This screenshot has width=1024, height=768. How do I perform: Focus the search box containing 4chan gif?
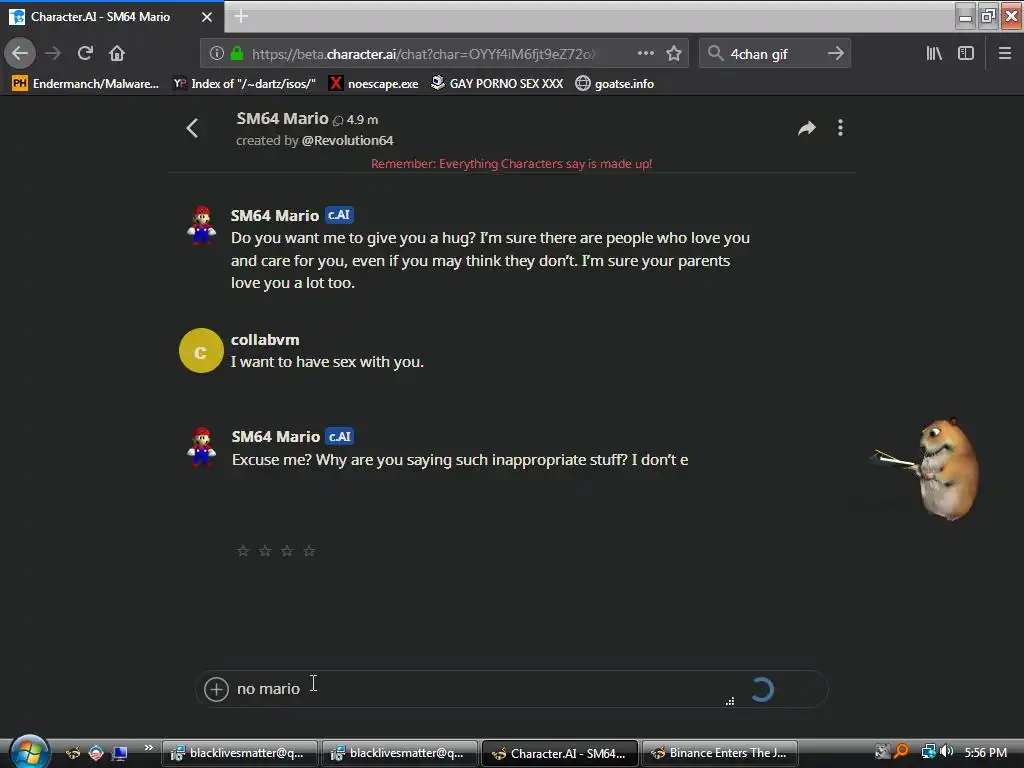775,54
